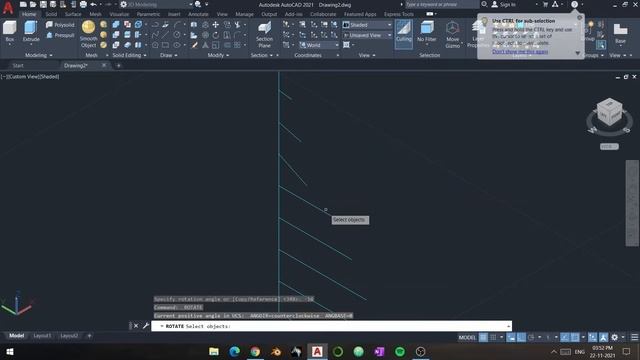Open the World coordinate system dropdown
The width and height of the screenshot is (640, 360).
(x=319, y=45)
